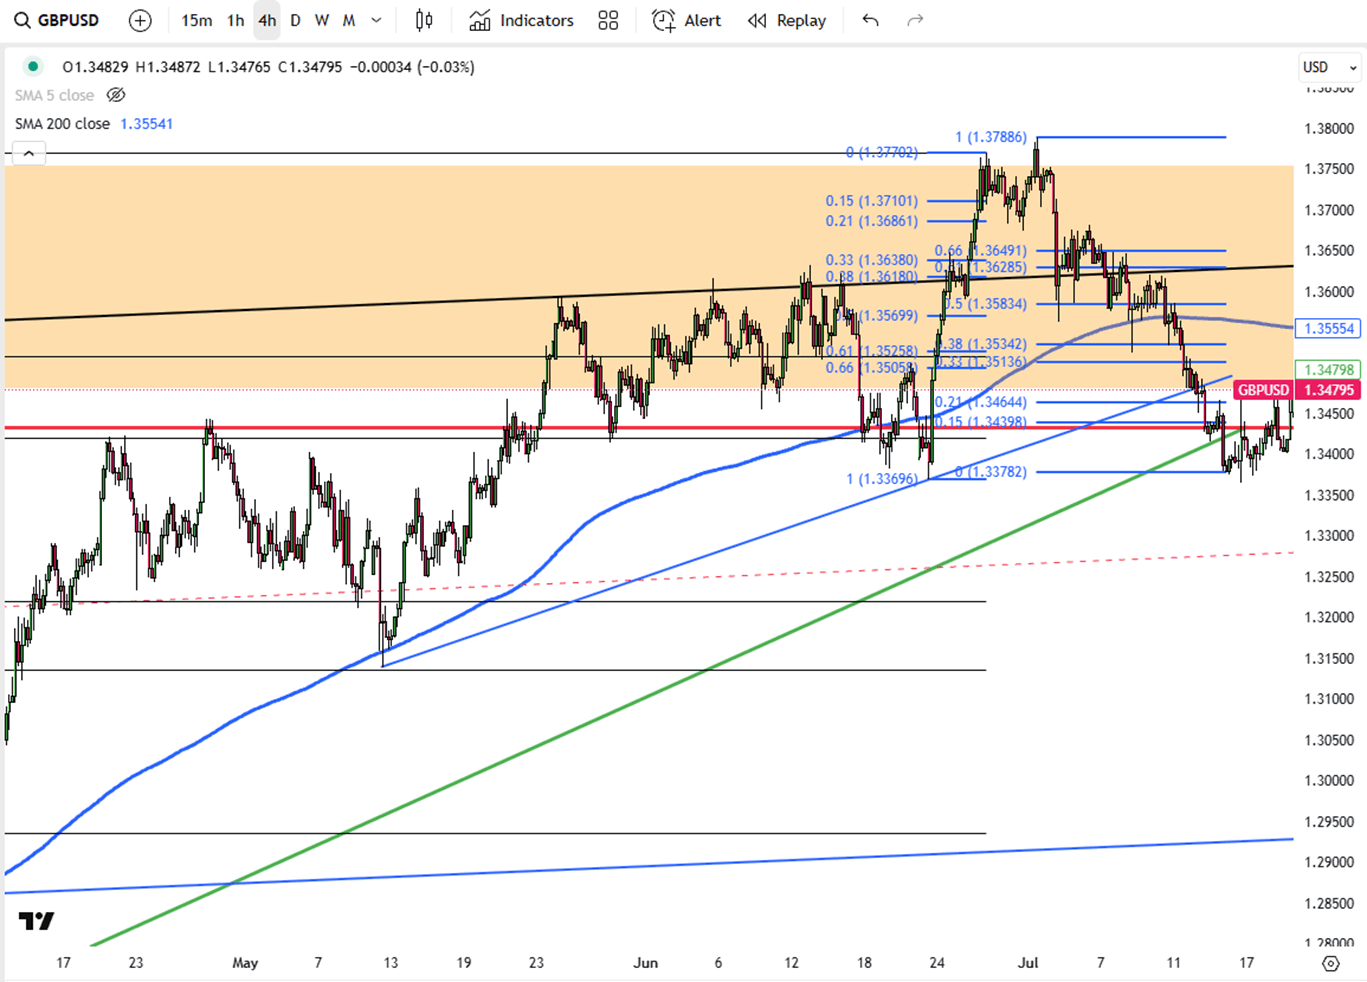Switch to the Daily timeframe
This screenshot has width=1367, height=982.
295,20
